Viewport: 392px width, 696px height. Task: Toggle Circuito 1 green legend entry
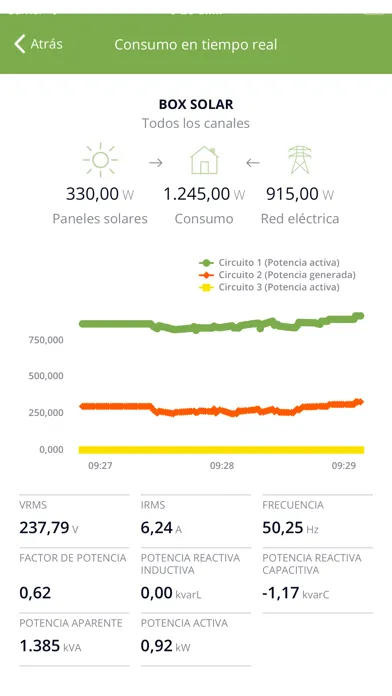tap(269, 262)
